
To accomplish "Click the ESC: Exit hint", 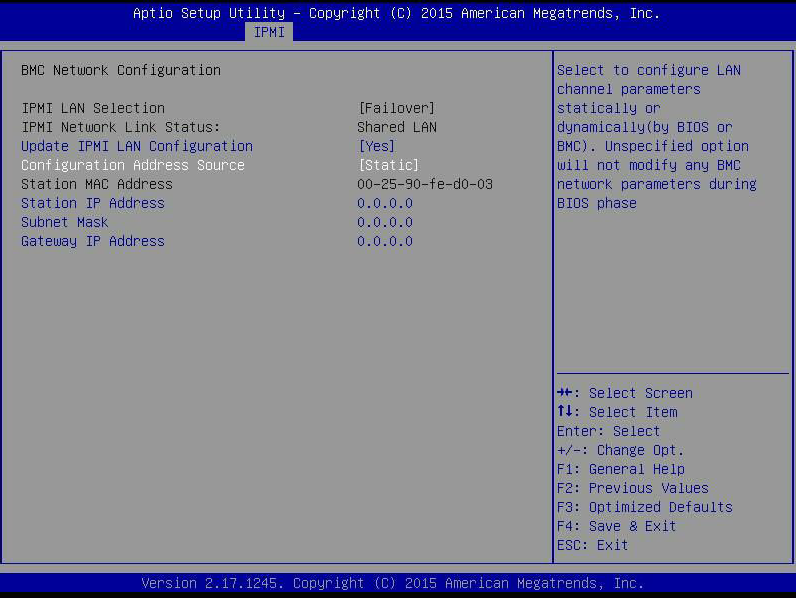I will point(592,545).
